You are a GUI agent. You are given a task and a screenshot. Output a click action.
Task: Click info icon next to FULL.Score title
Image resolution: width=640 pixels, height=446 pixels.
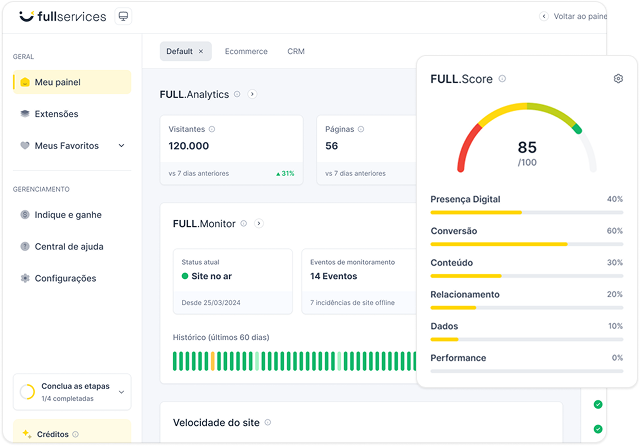coord(502,79)
